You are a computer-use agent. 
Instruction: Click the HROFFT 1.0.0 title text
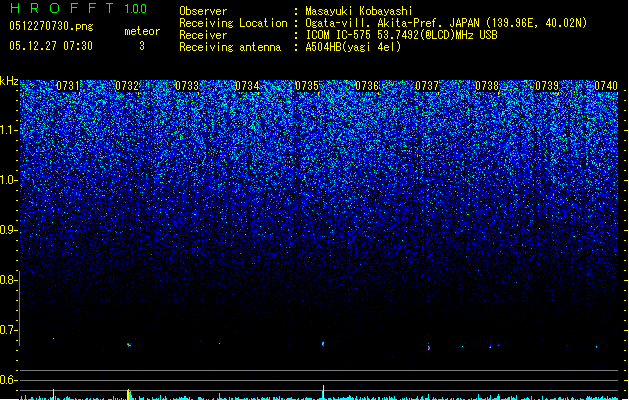click(x=78, y=8)
